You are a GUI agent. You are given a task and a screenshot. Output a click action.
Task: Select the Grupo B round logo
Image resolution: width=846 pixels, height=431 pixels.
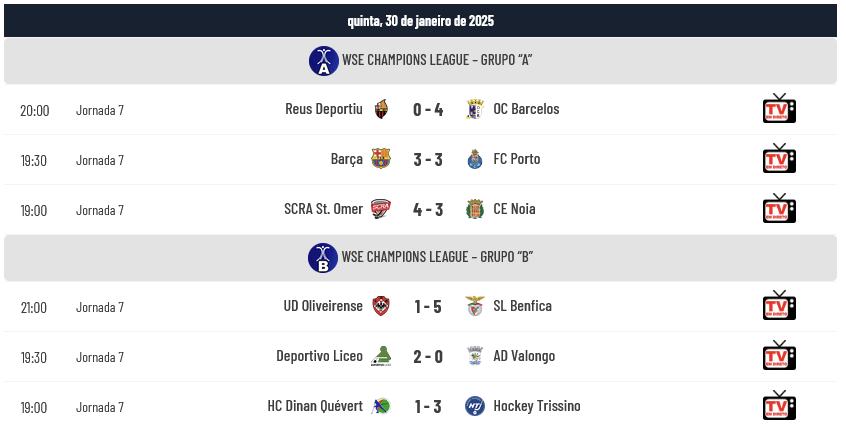click(x=323, y=257)
